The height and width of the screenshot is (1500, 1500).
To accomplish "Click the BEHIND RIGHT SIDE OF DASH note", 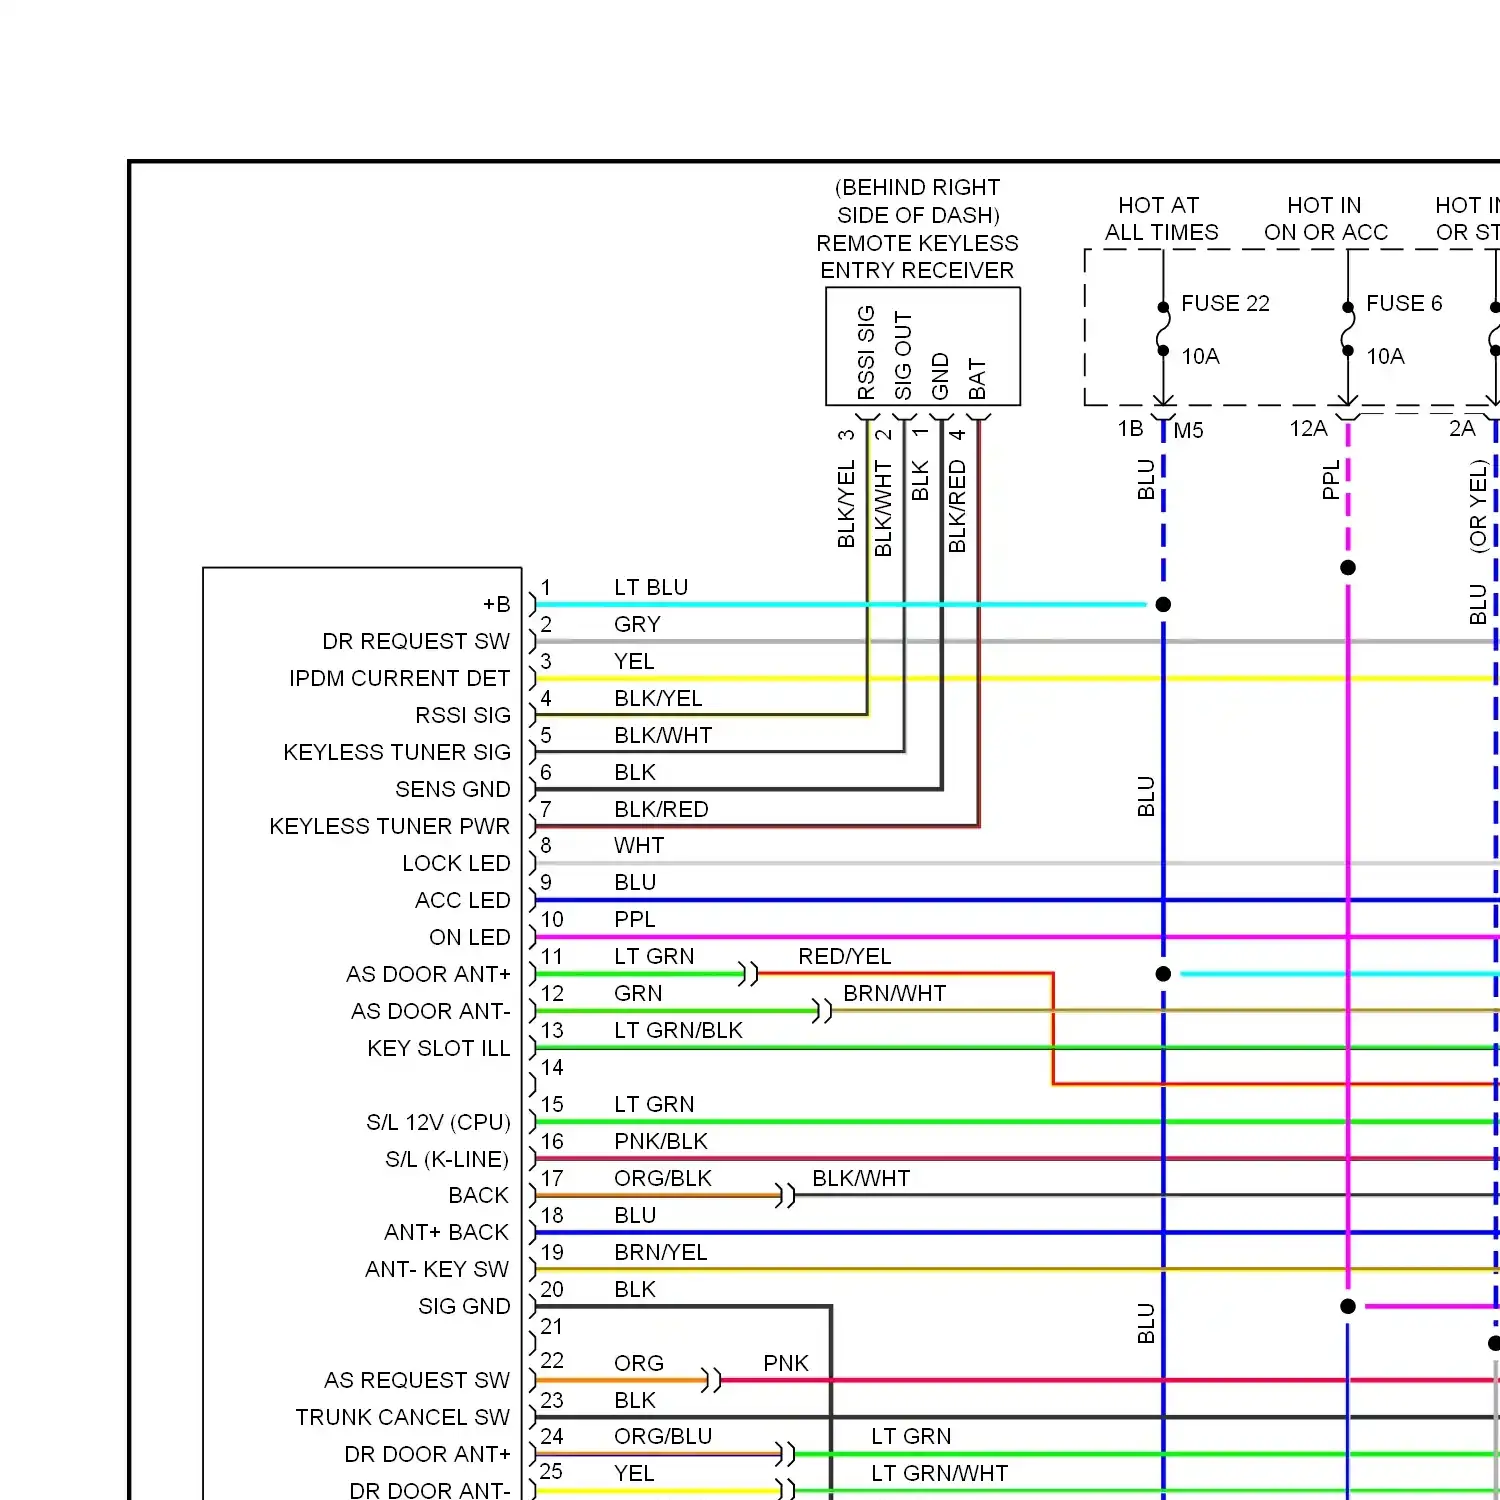I will (x=918, y=201).
